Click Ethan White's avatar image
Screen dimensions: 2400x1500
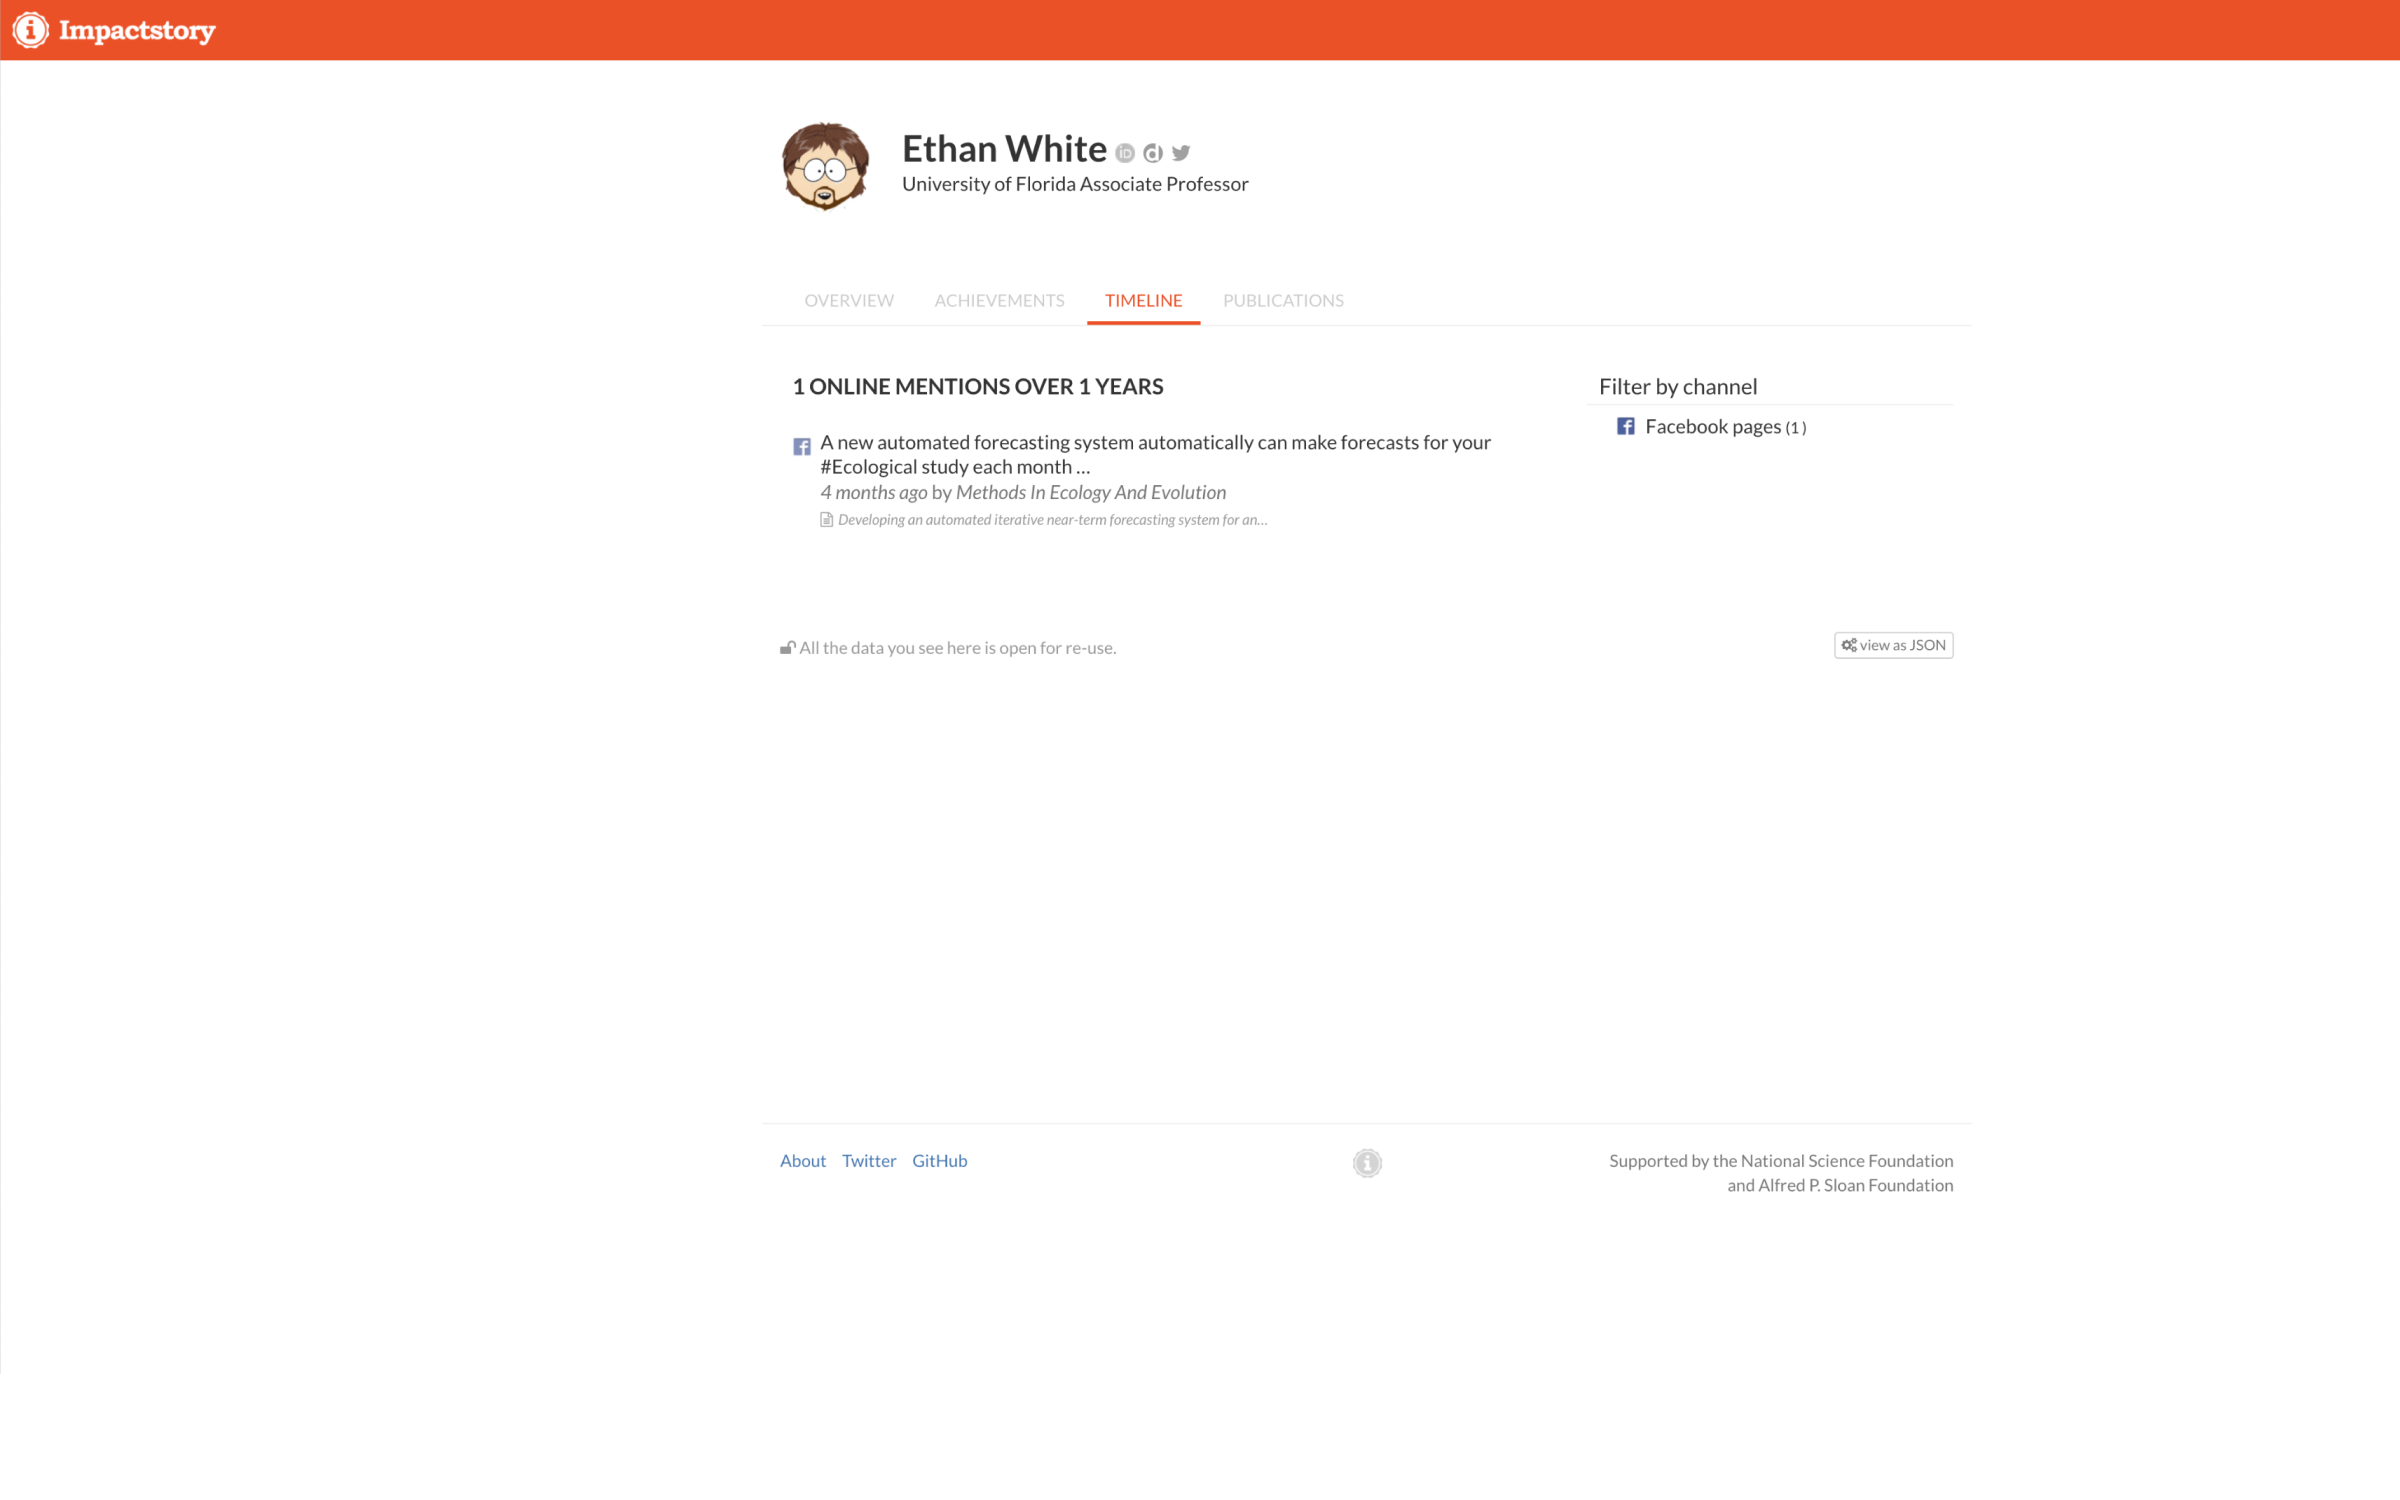pos(825,166)
